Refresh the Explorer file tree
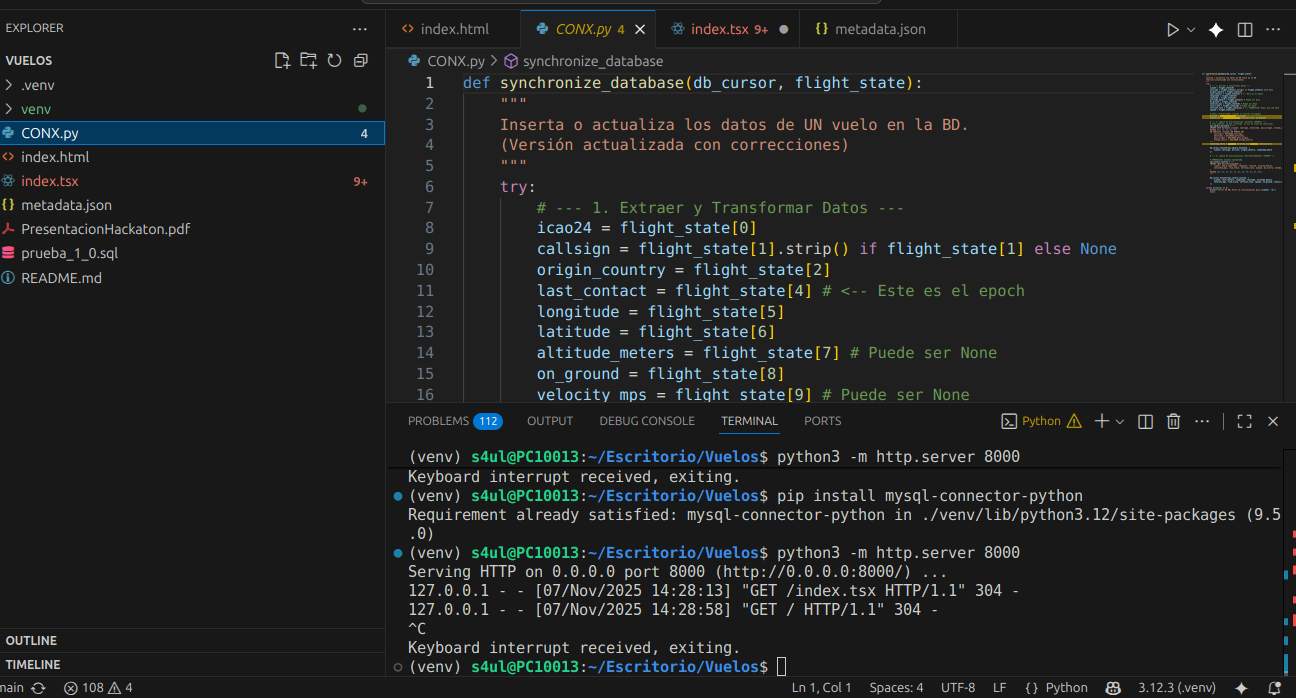 (334, 61)
